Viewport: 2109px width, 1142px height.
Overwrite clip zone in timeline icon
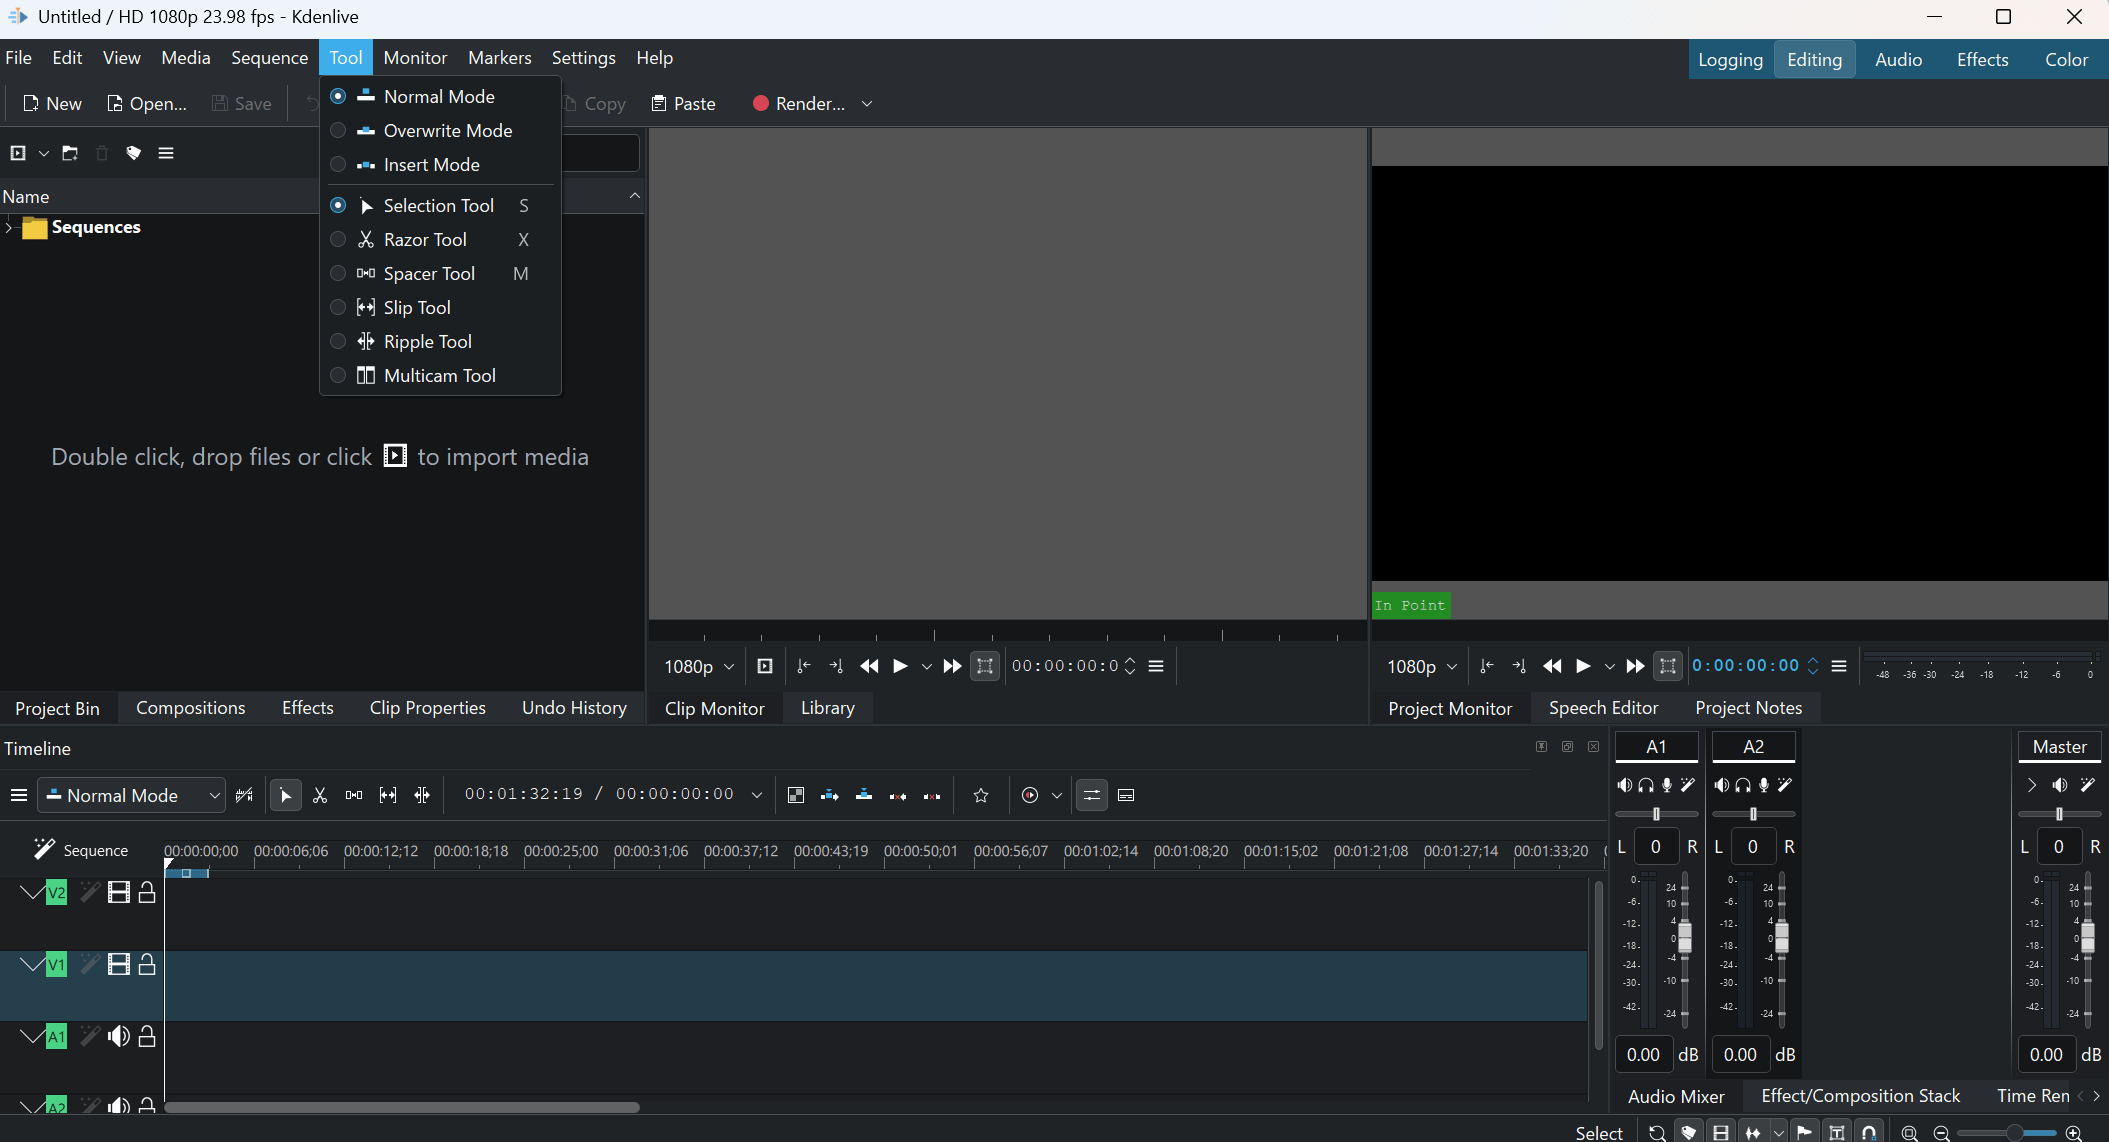tap(864, 795)
